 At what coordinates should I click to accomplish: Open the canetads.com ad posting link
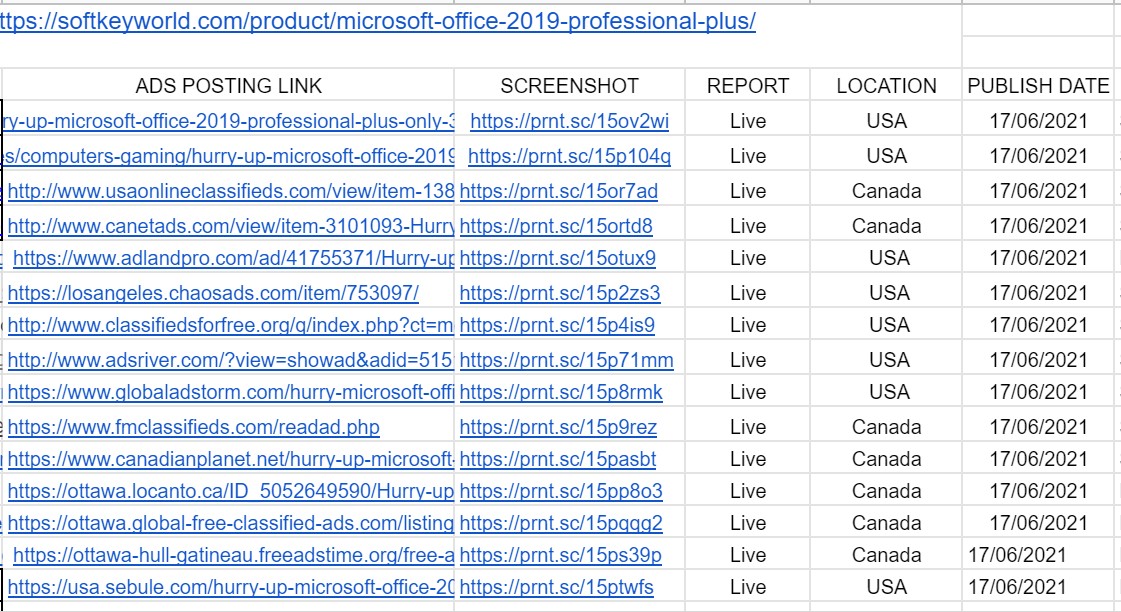click(231, 227)
